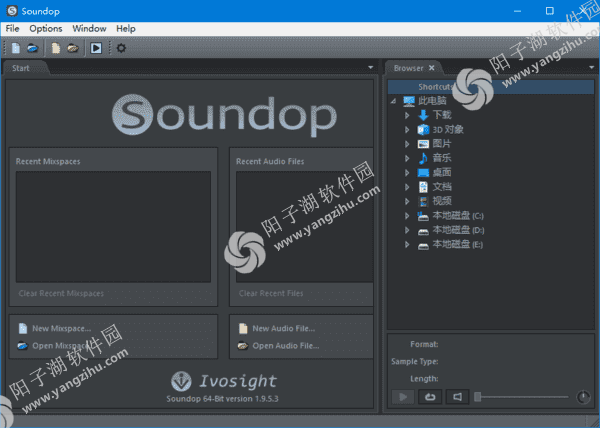Image resolution: width=600 pixels, height=428 pixels.
Task: Expand the 音乐 folder node
Action: coord(407,158)
